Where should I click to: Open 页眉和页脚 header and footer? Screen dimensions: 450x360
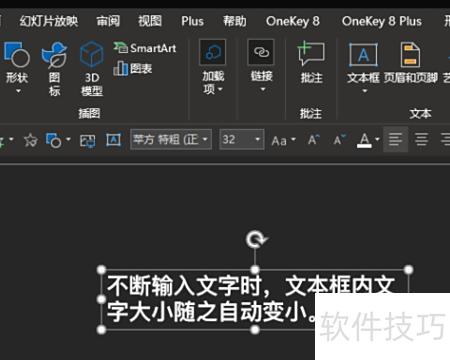pos(410,63)
